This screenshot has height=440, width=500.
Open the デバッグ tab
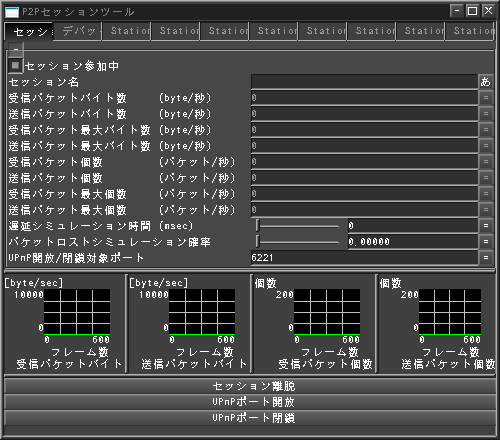78,31
